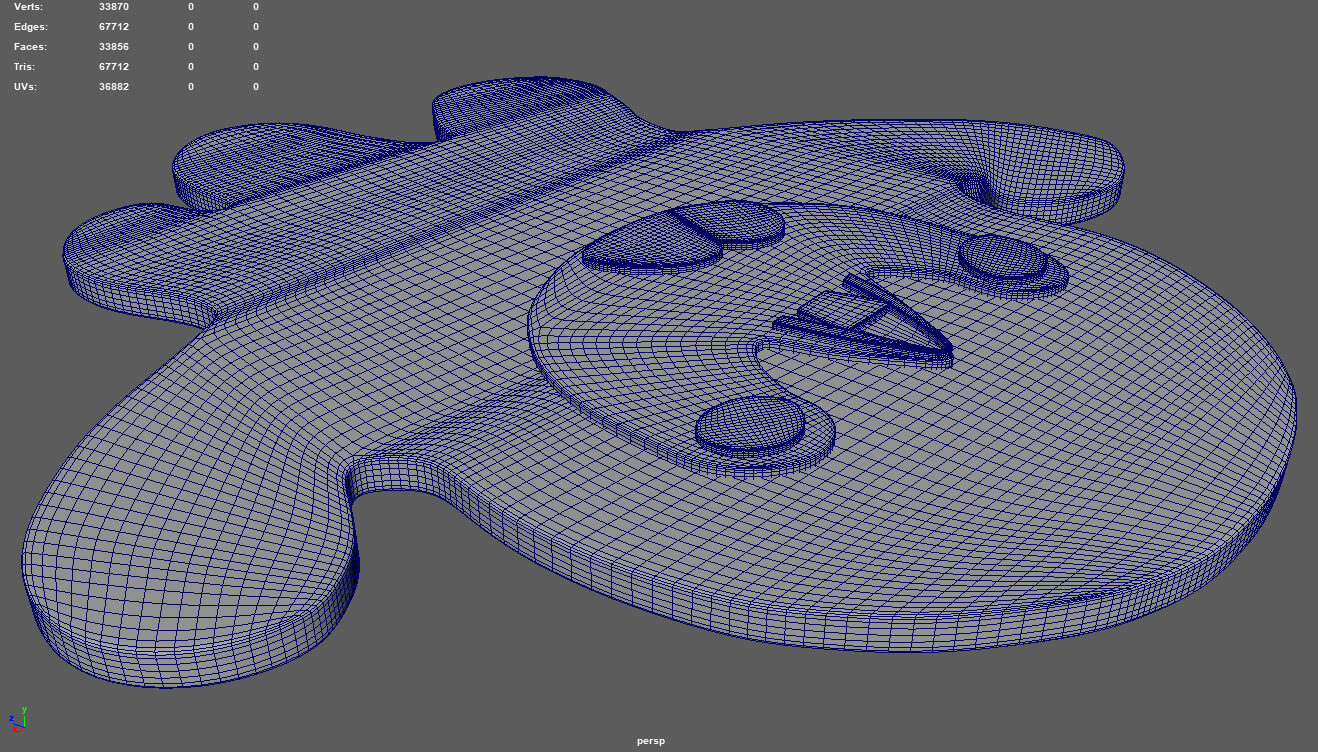Click the Verts label in the HUD
The height and width of the screenshot is (752, 1318).
(x=28, y=7)
